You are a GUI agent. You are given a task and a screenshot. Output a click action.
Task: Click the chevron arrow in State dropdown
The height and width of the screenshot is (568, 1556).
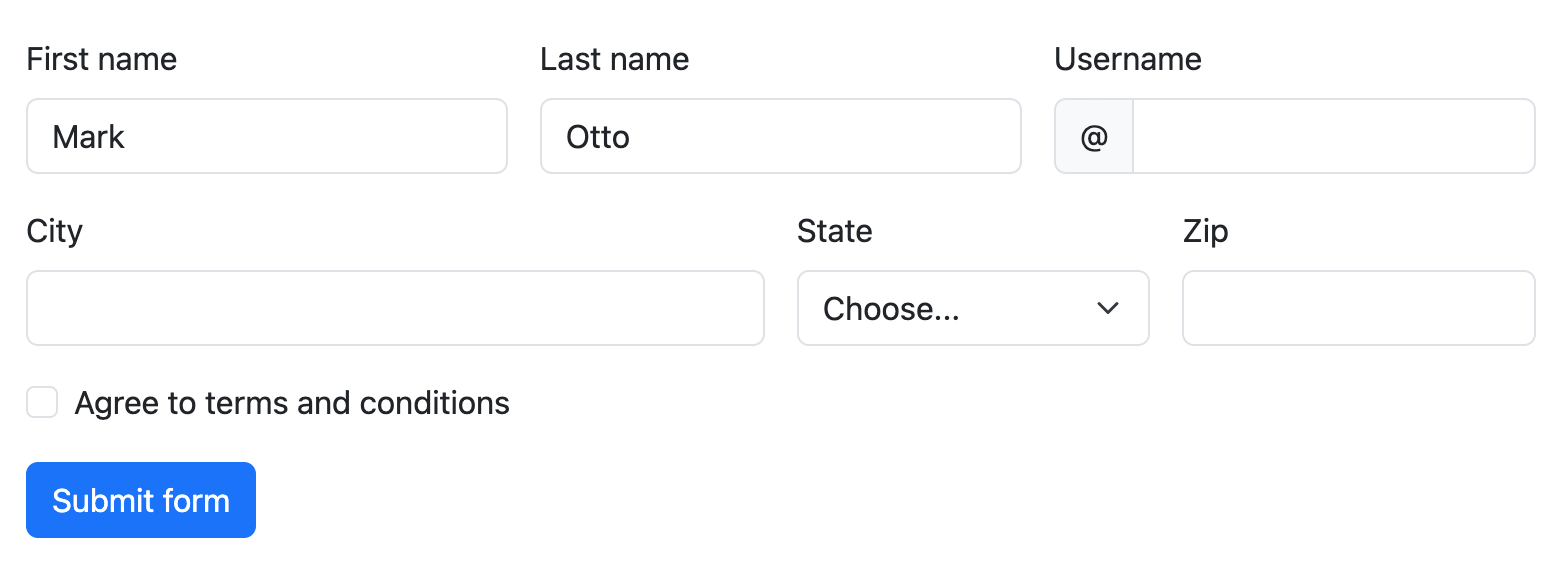pos(1107,309)
